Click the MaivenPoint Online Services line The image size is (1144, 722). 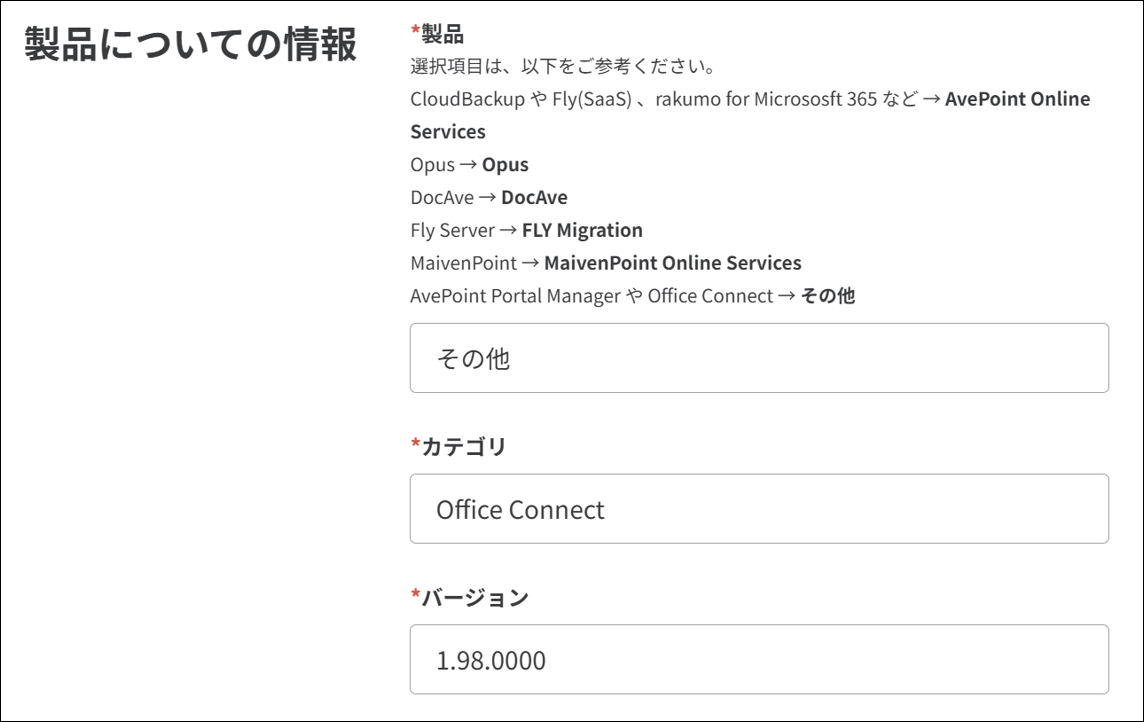tap(606, 263)
